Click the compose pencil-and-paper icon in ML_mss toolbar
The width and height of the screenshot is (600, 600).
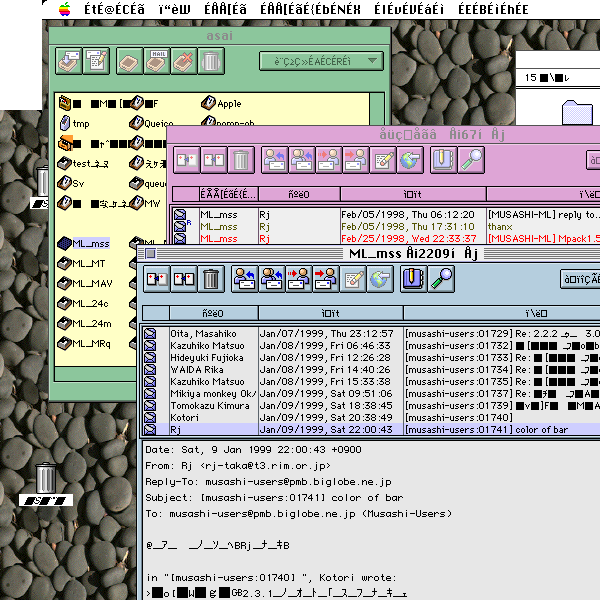pos(354,279)
